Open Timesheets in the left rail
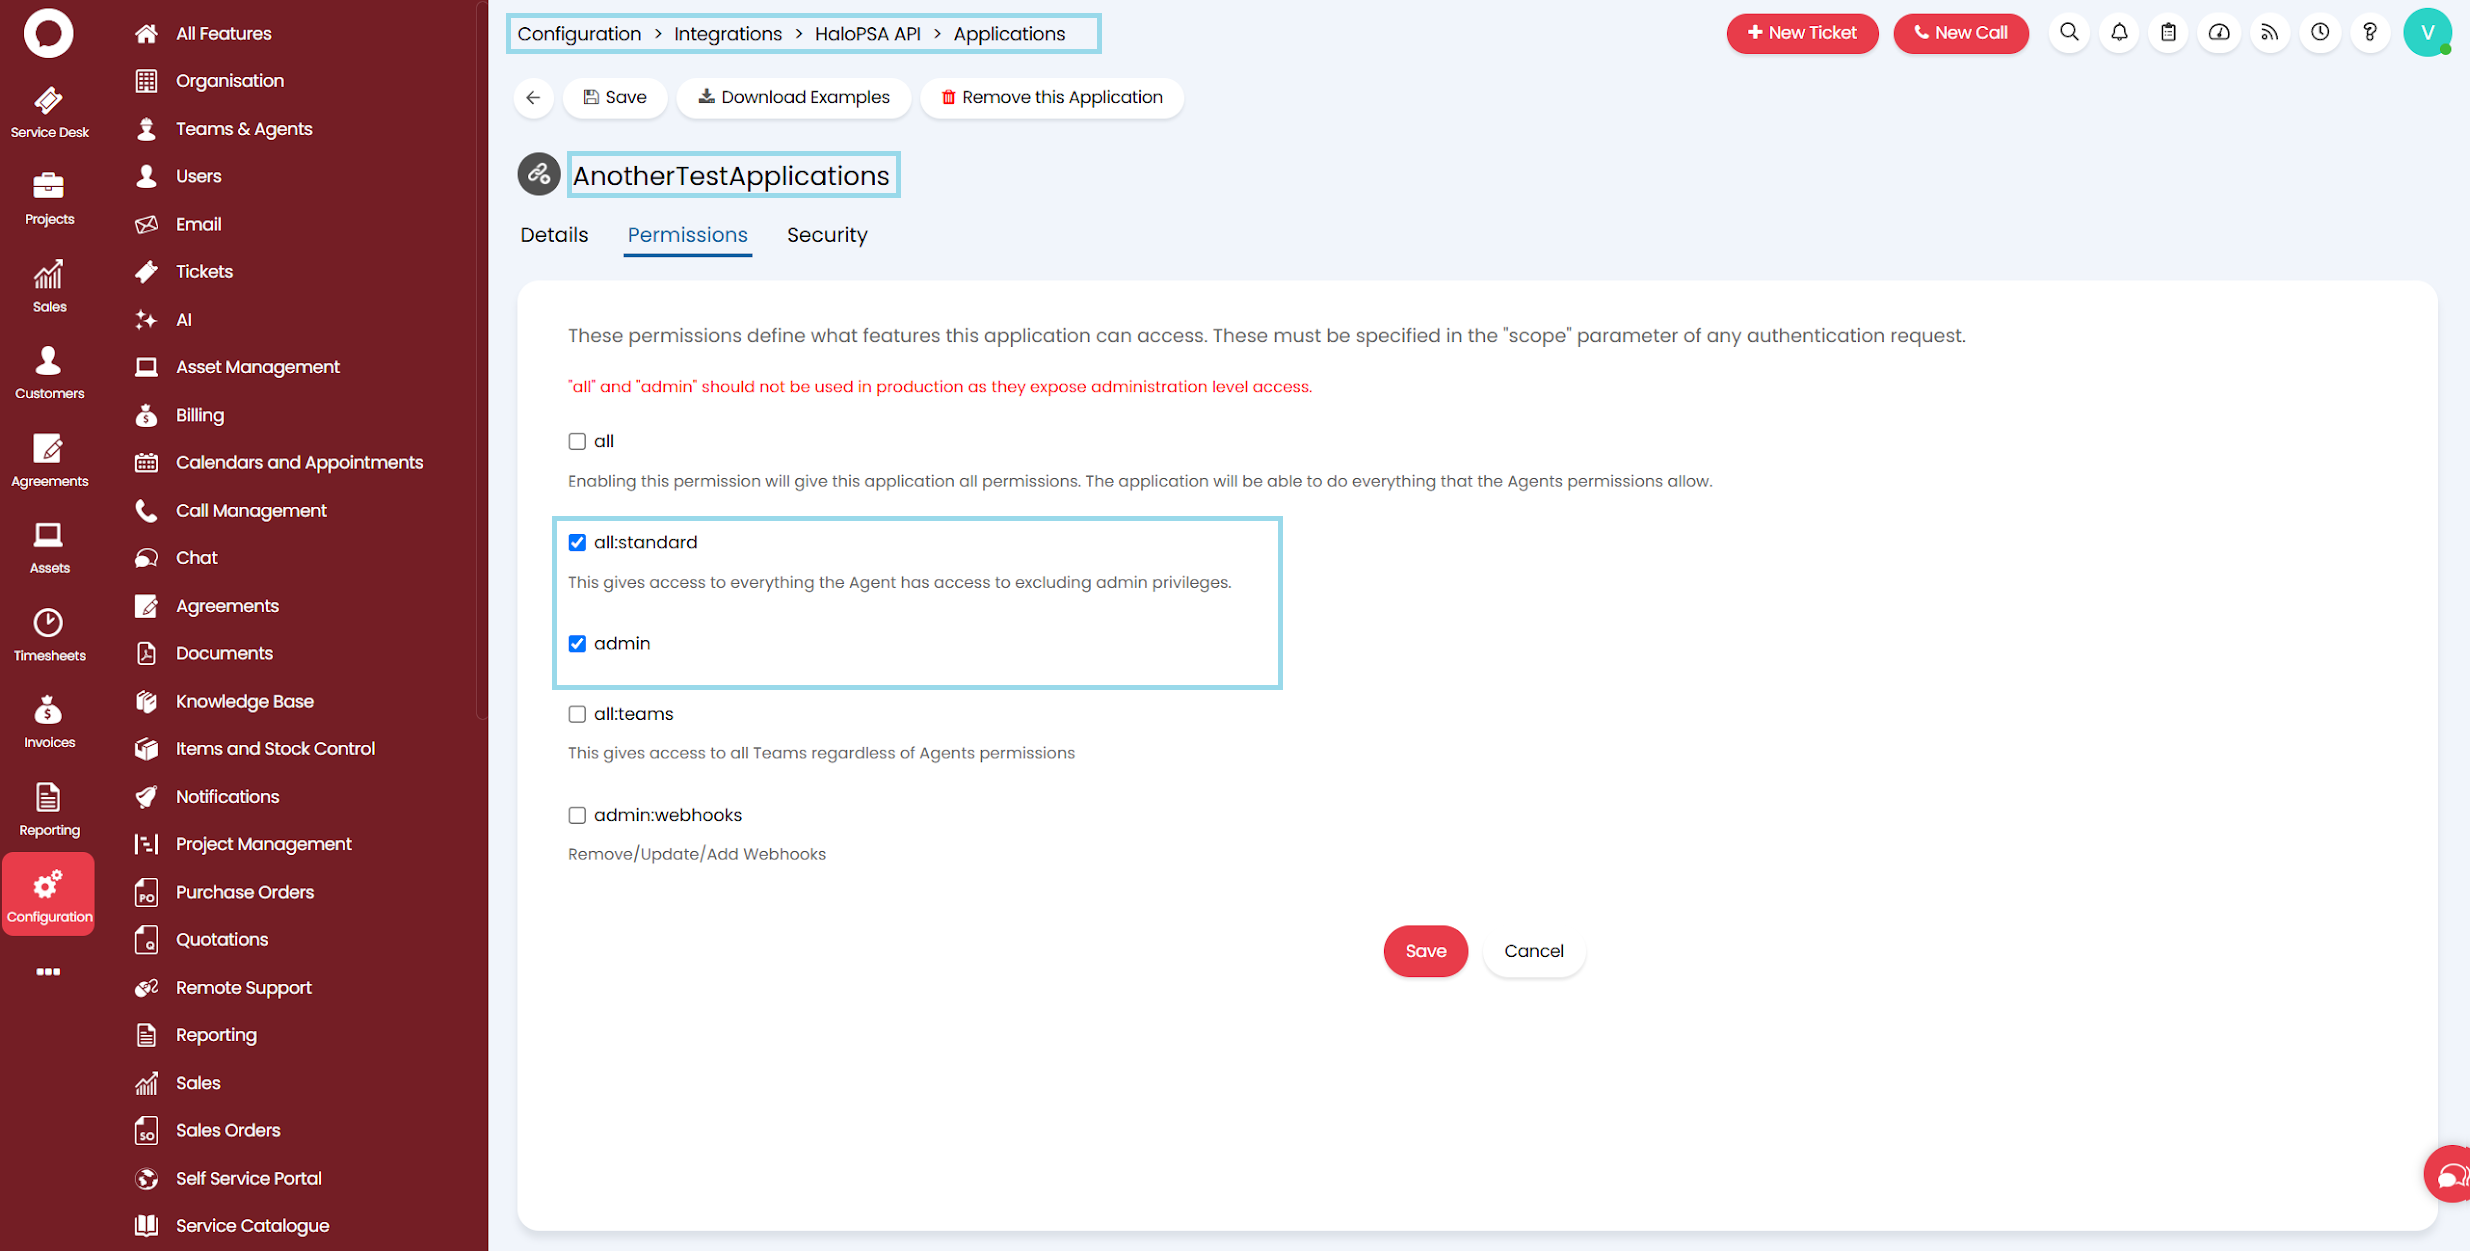 click(49, 634)
